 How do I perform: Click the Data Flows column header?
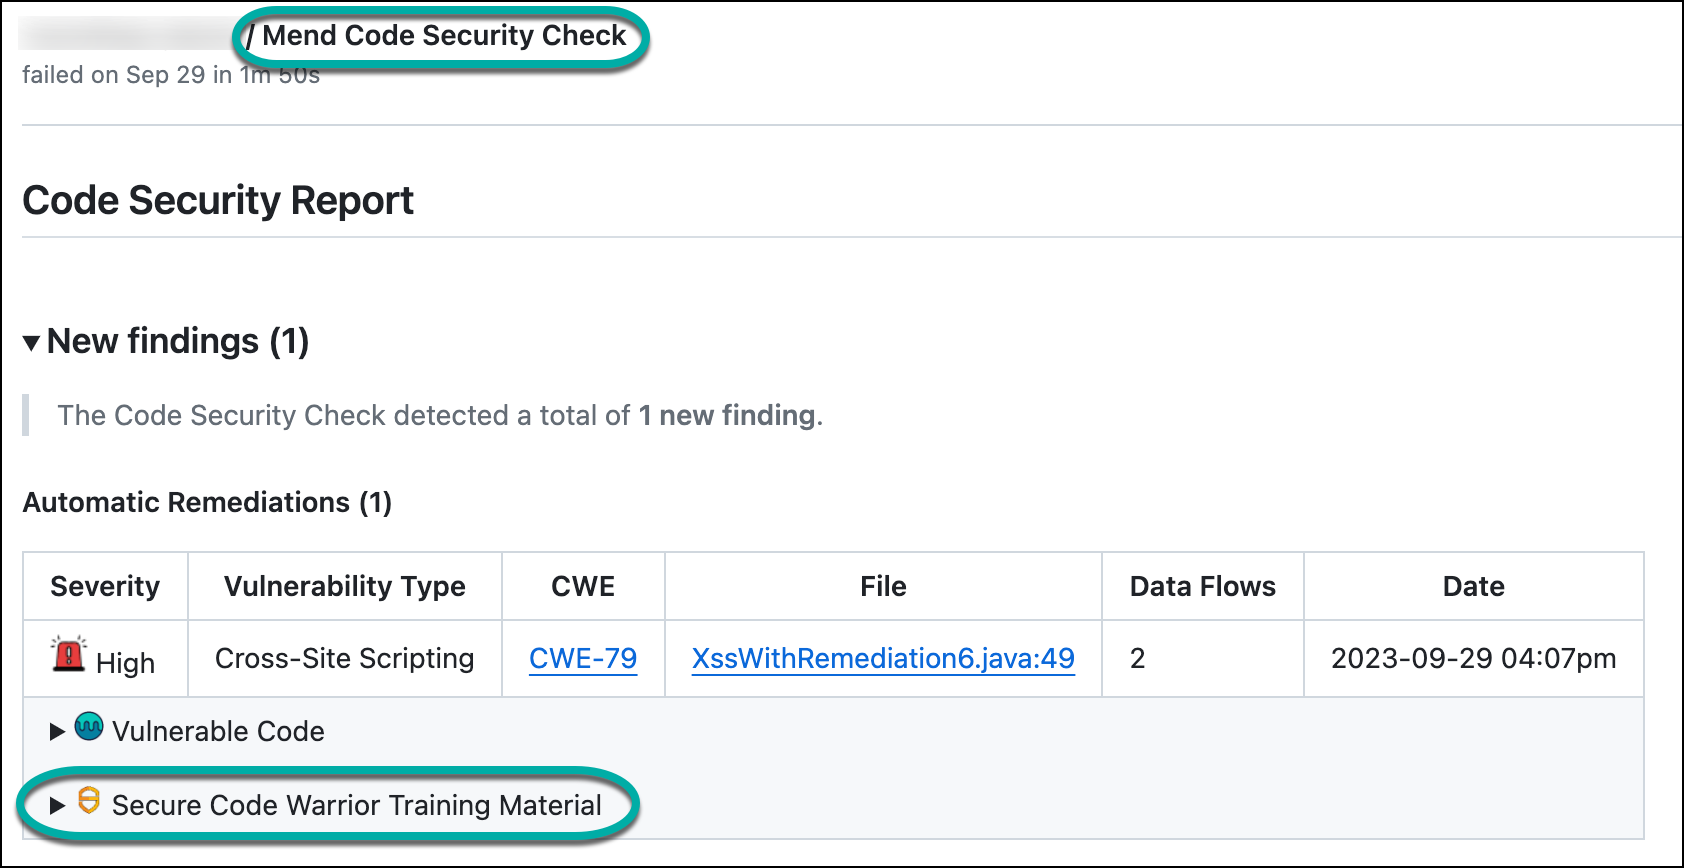(1202, 586)
